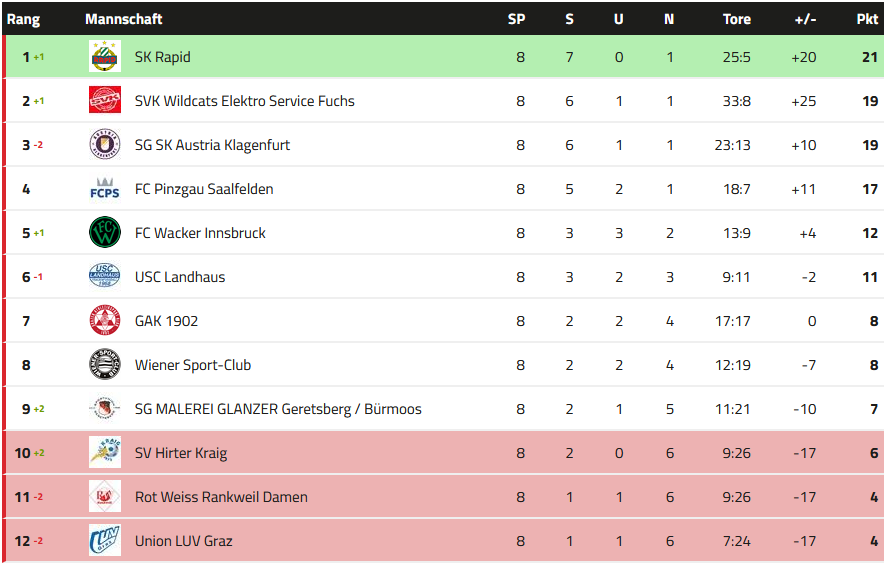Viewport: 888px width, 565px height.
Task: Open Rot Weiss Rankweil Damen team page
Action: coord(221,497)
